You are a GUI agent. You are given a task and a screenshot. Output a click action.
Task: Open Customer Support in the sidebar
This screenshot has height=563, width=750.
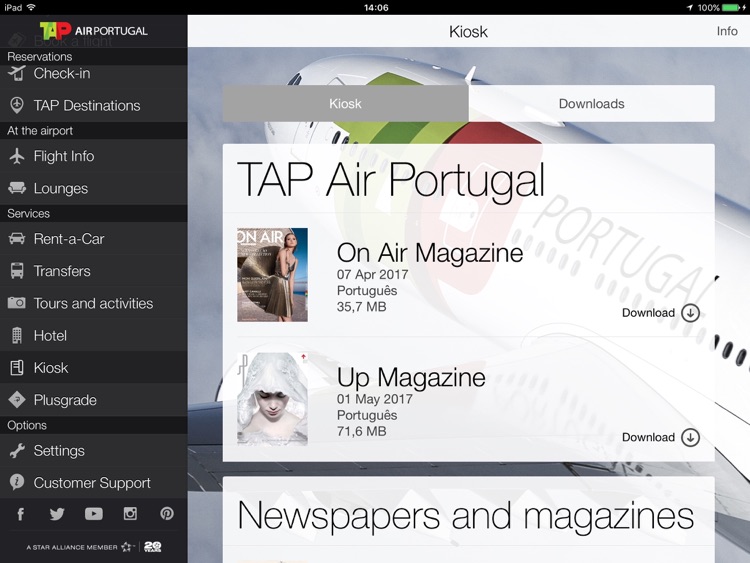click(94, 483)
